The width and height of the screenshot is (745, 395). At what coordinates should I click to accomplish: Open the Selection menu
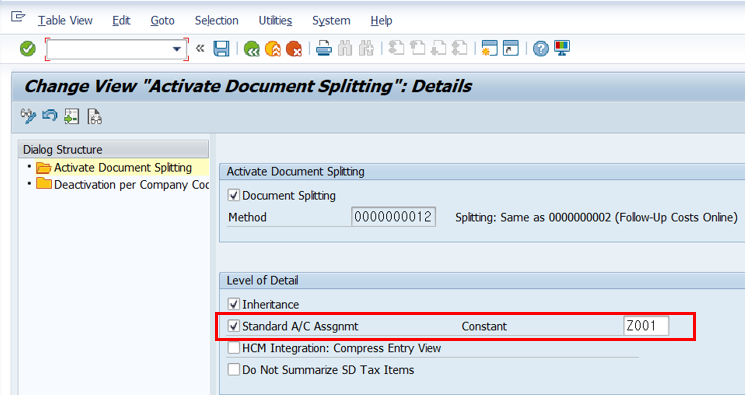pos(217,20)
